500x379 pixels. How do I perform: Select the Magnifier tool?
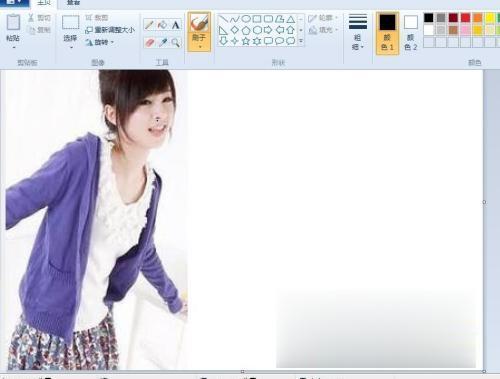tap(176, 43)
